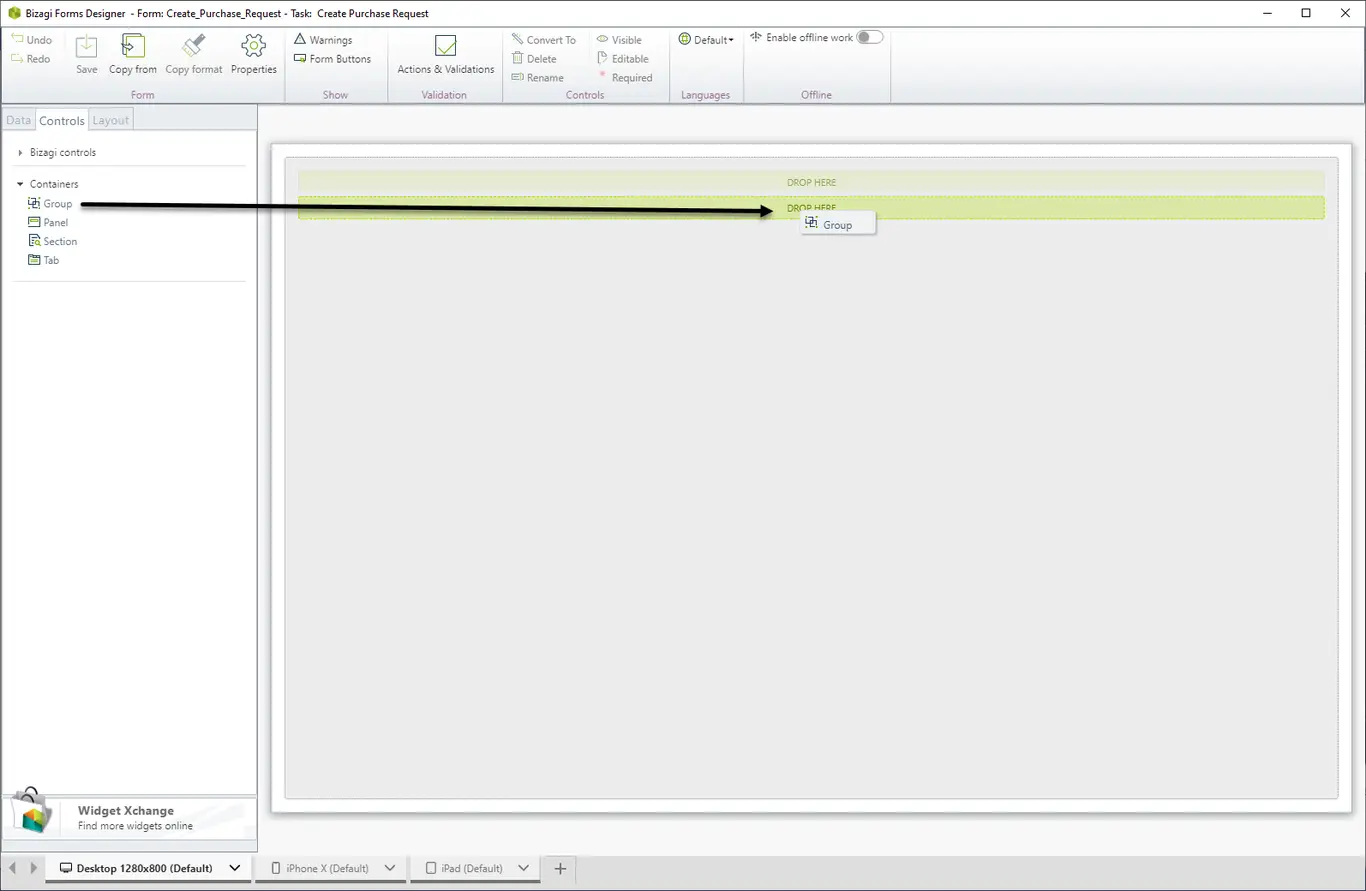Image resolution: width=1366 pixels, height=891 pixels.
Task: Click the right navigation arrow beside device tabs
Action: click(34, 868)
